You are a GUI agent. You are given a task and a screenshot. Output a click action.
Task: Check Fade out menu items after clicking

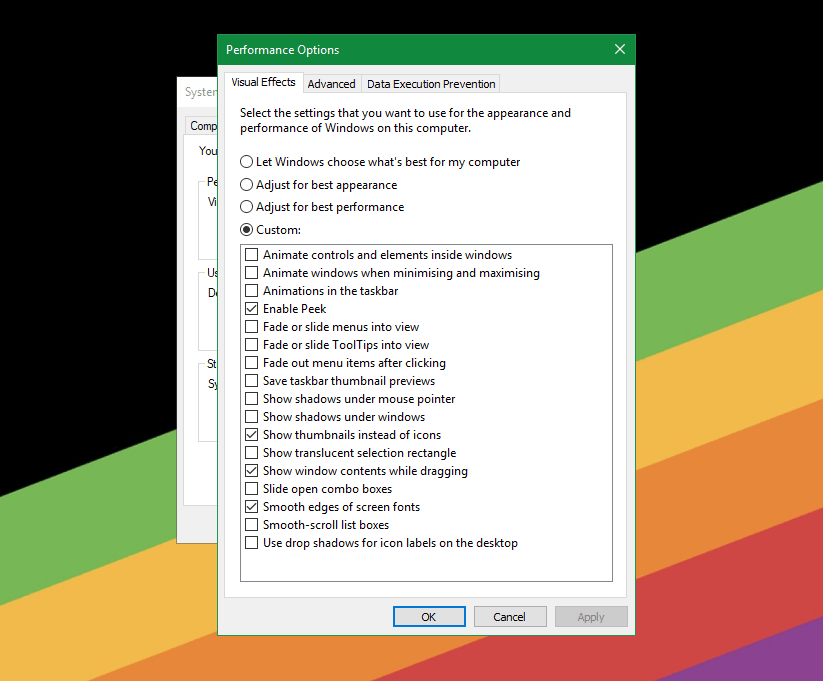point(251,363)
